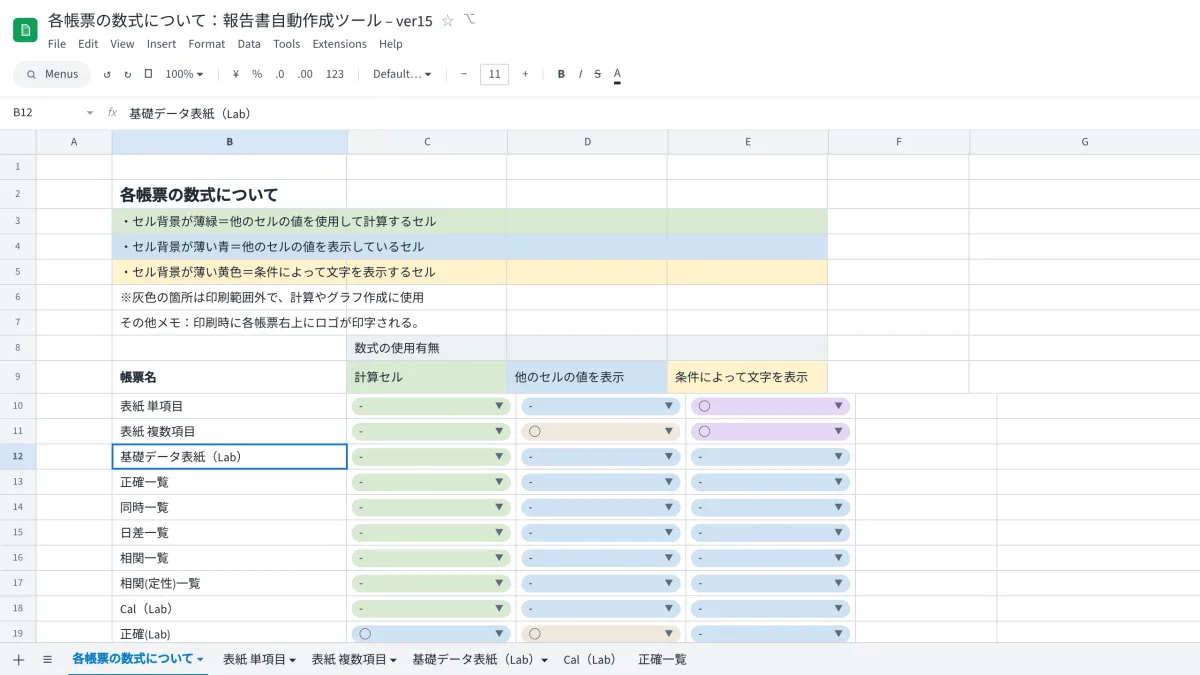Increase decimal places with the .00 button

tap(305, 74)
